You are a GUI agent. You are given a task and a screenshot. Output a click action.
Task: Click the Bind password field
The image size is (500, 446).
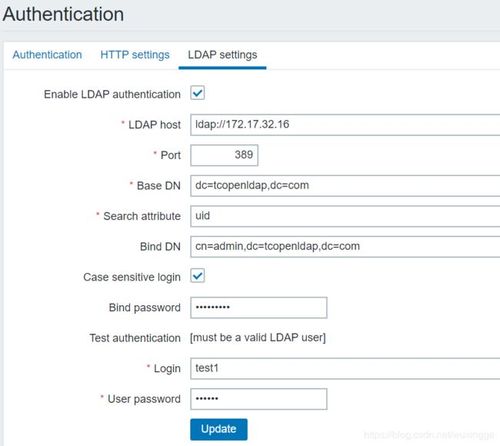pos(259,307)
